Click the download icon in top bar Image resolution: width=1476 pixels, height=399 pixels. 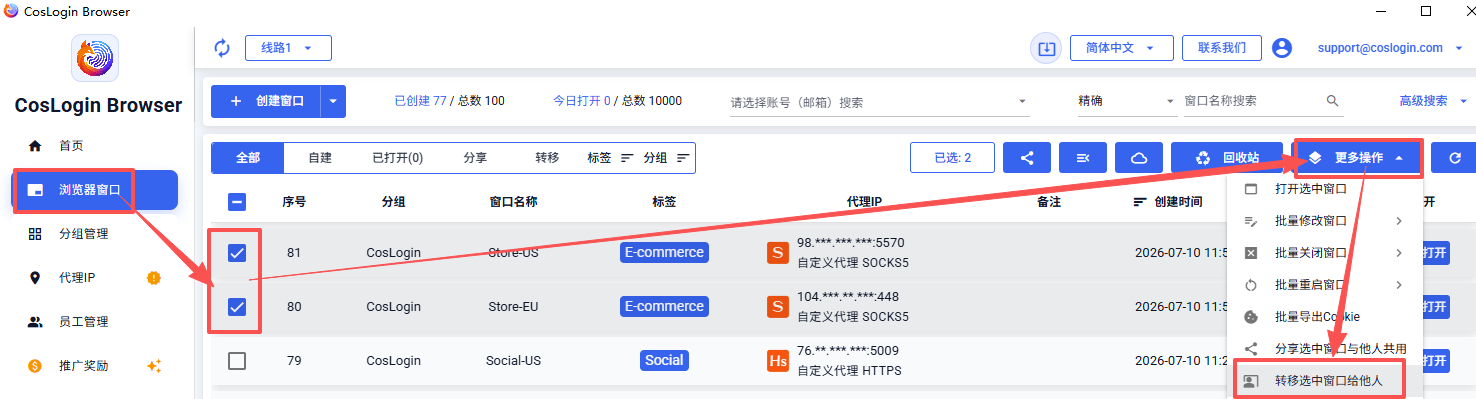1046,48
